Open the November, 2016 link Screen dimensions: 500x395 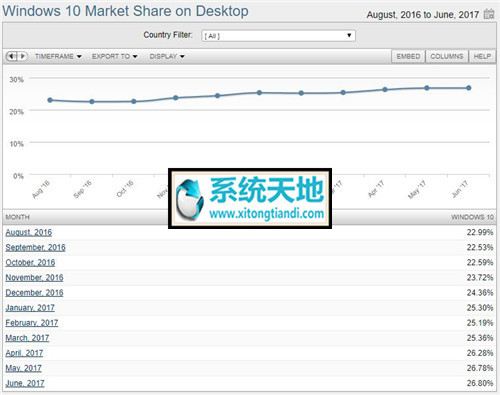tap(34, 277)
